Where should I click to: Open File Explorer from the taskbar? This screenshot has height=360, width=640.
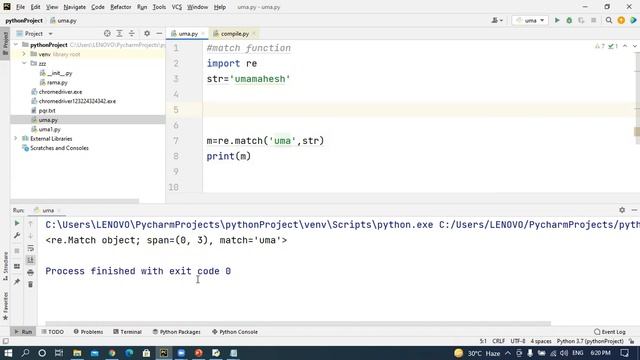click(77, 353)
